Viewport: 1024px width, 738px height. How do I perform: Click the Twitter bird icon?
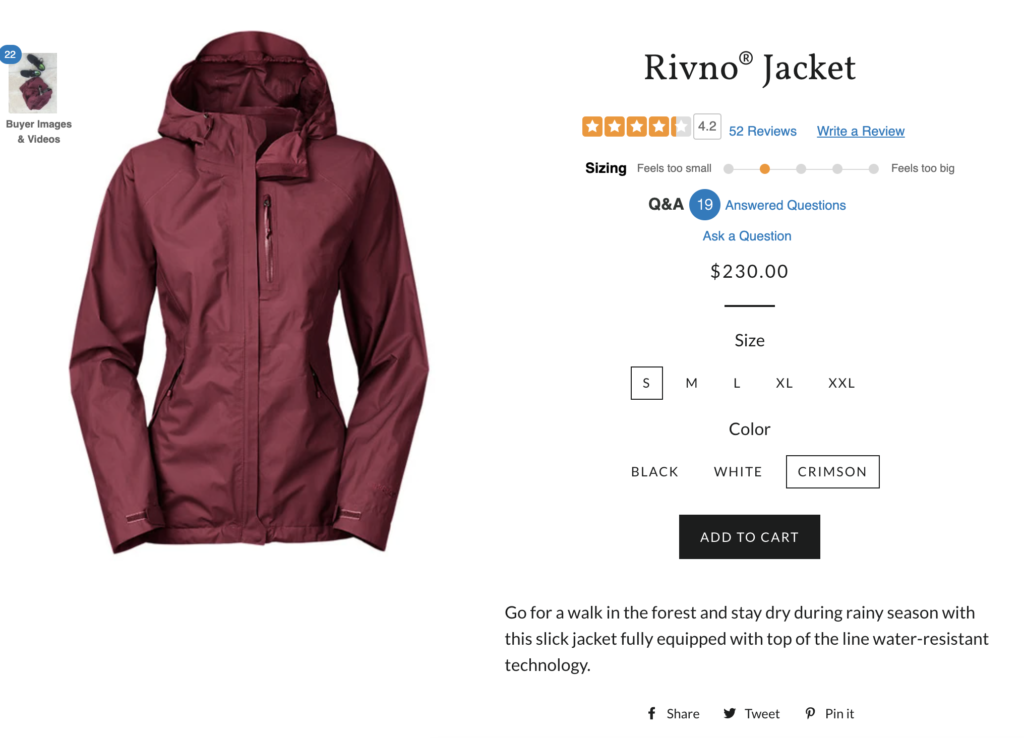730,713
